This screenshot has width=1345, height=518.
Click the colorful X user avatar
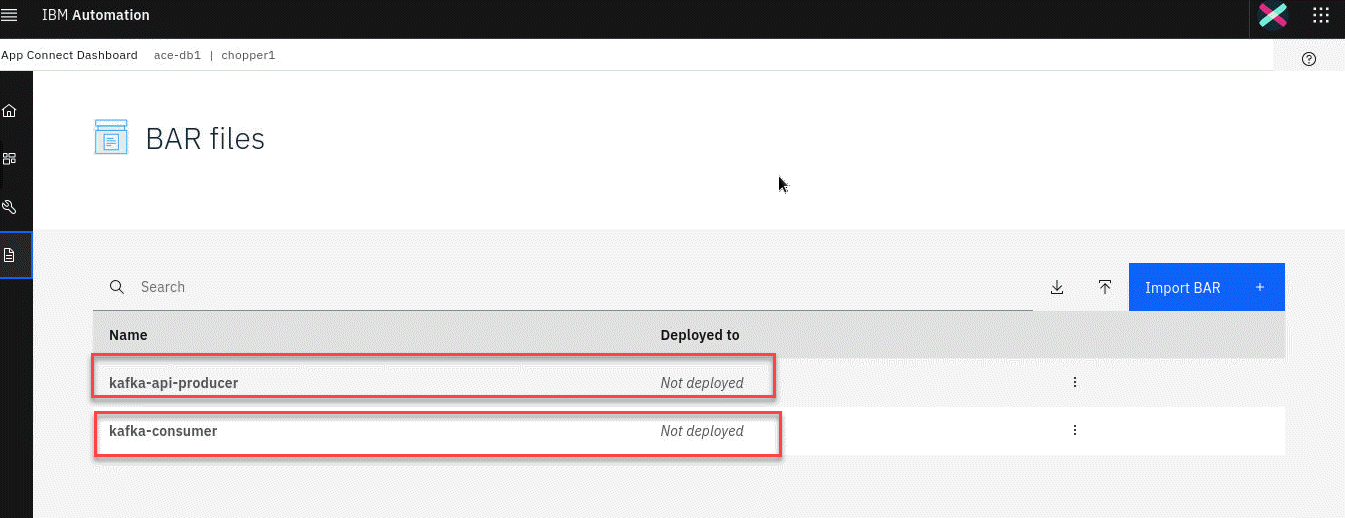tap(1273, 15)
